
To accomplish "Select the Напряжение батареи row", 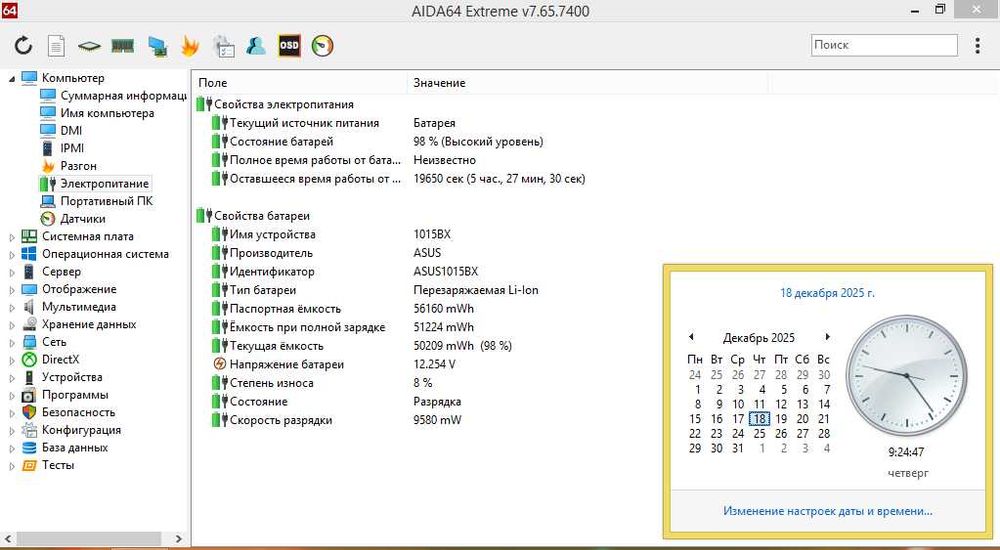I will click(x=286, y=364).
